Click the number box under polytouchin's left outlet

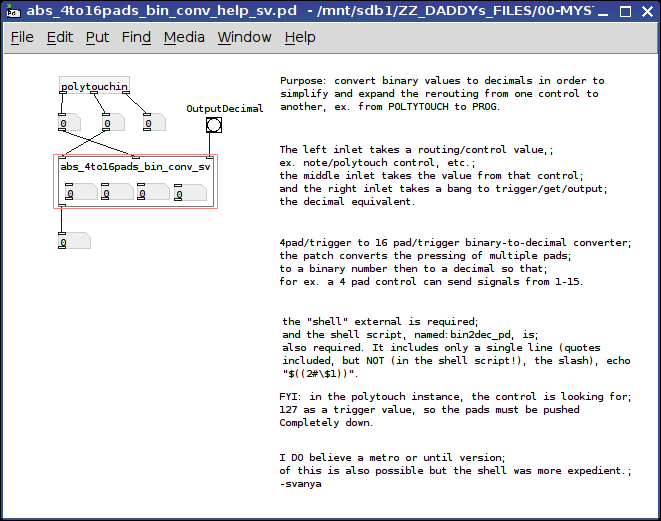coord(70,122)
